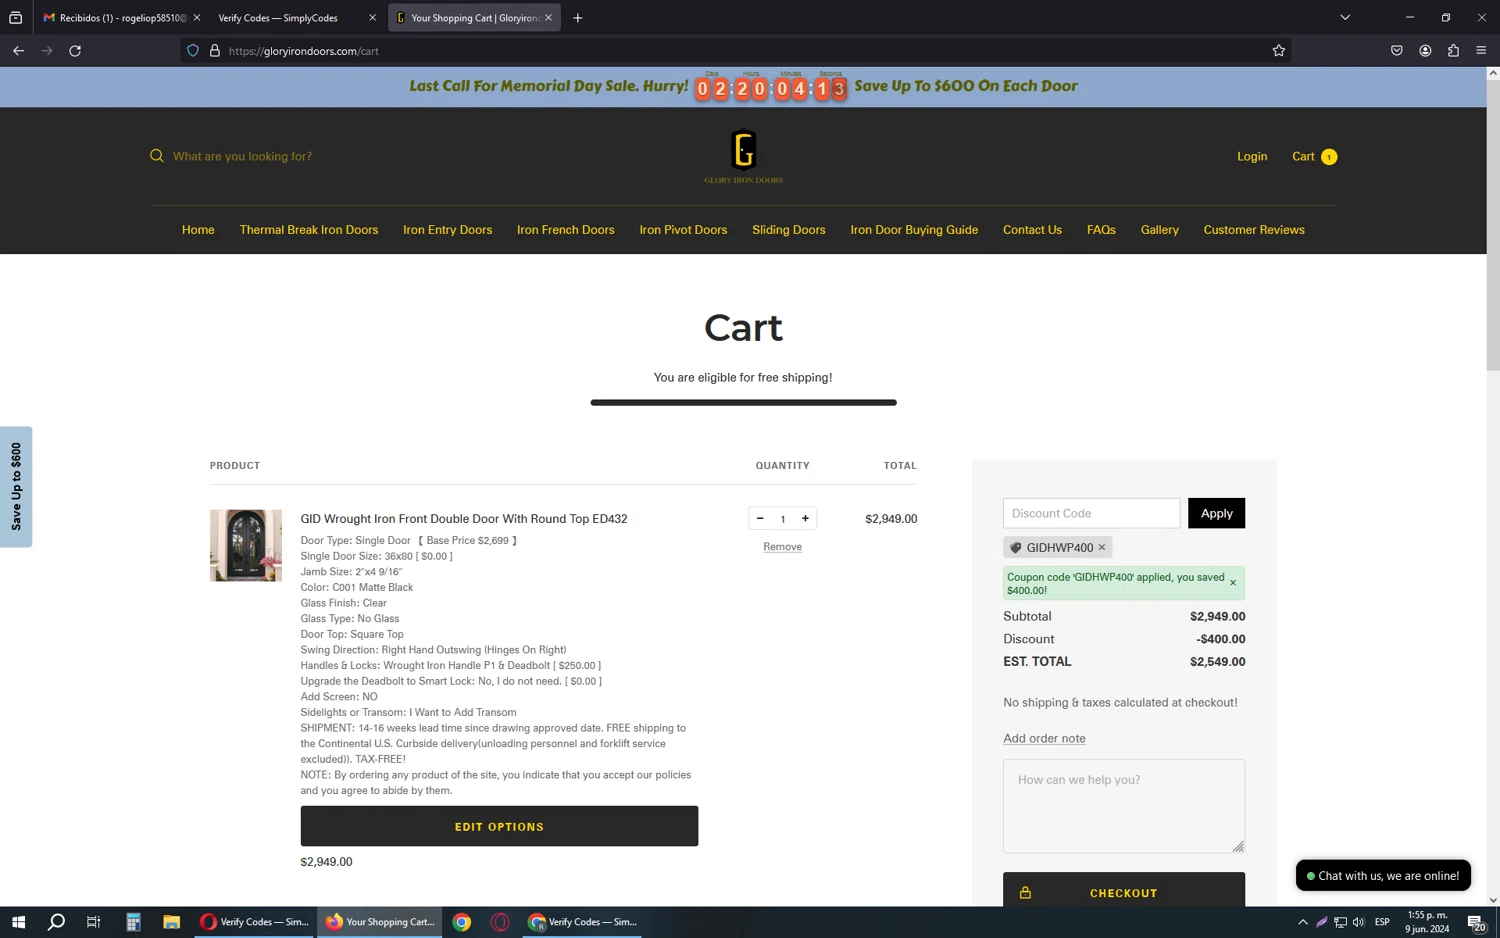Open the volume speaker tray icon
The width and height of the screenshot is (1500, 938).
[1358, 922]
